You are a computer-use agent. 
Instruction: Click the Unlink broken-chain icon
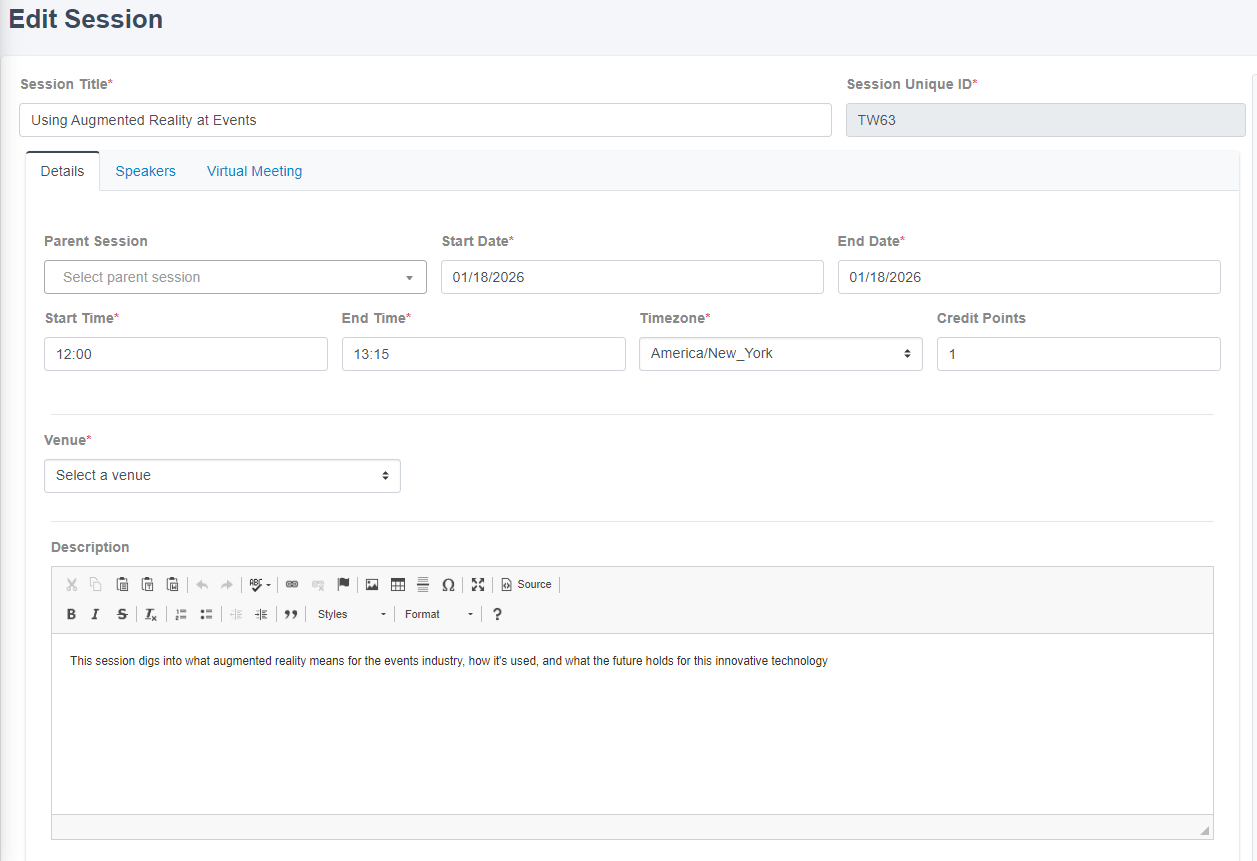pyautogui.click(x=318, y=585)
